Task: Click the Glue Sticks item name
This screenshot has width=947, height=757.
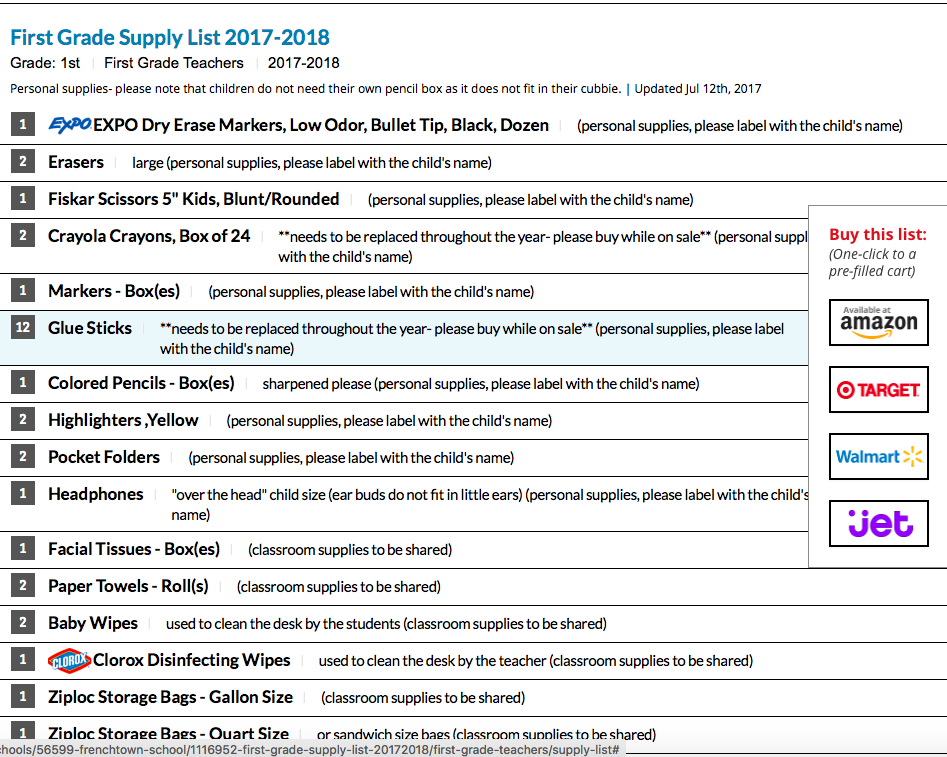Action: pyautogui.click(x=90, y=327)
